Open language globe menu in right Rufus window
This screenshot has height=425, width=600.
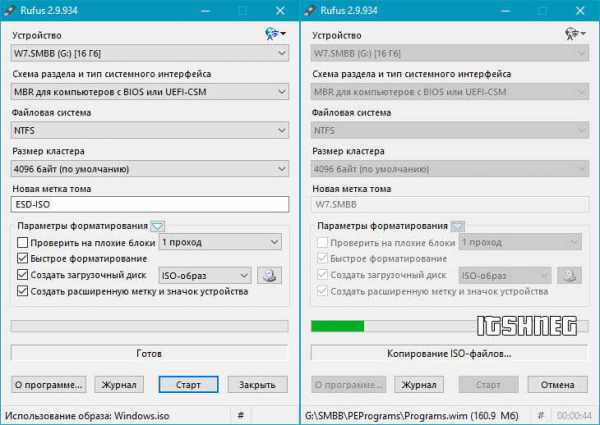pyautogui.click(x=575, y=34)
